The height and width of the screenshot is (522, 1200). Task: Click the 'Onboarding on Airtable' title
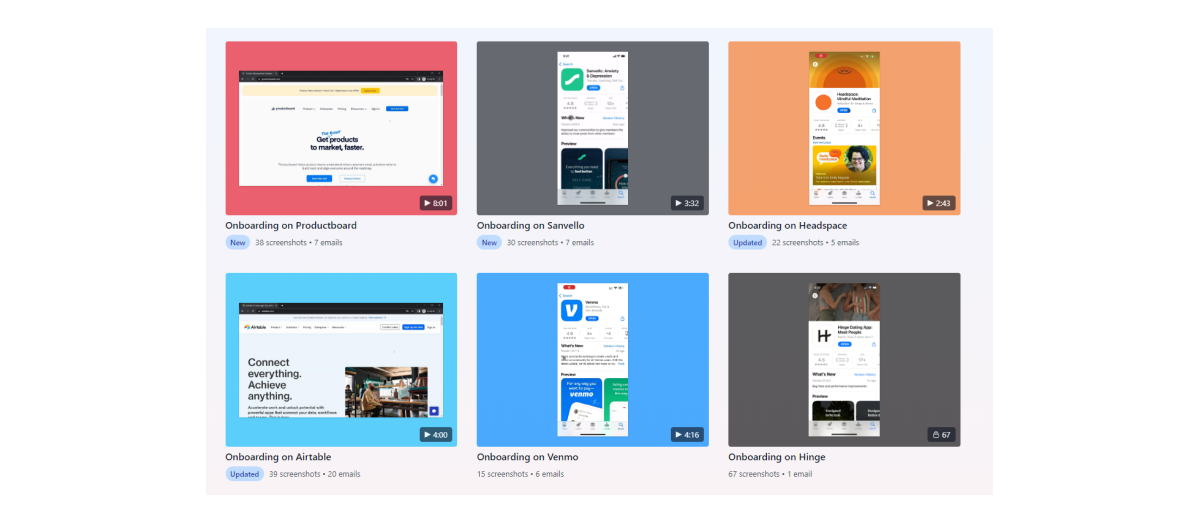point(278,457)
